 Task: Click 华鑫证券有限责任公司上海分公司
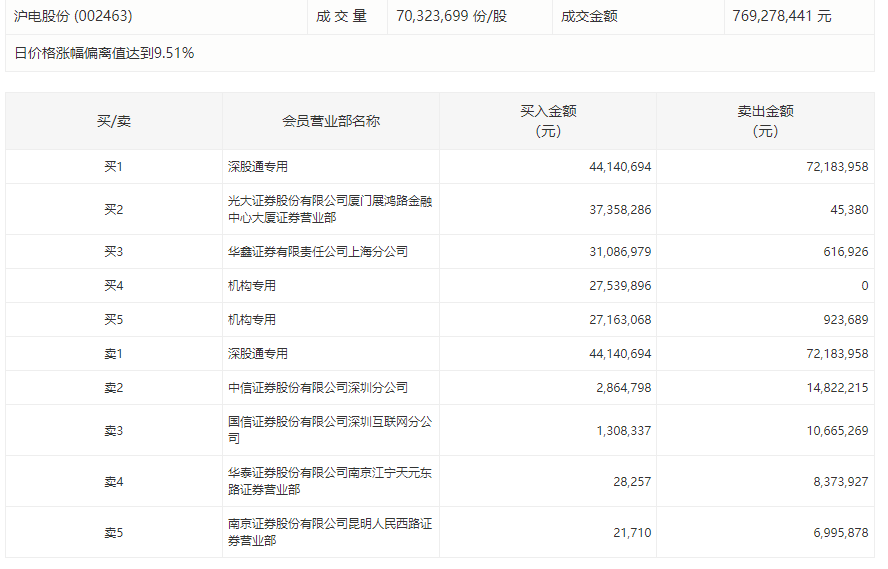[318, 251]
